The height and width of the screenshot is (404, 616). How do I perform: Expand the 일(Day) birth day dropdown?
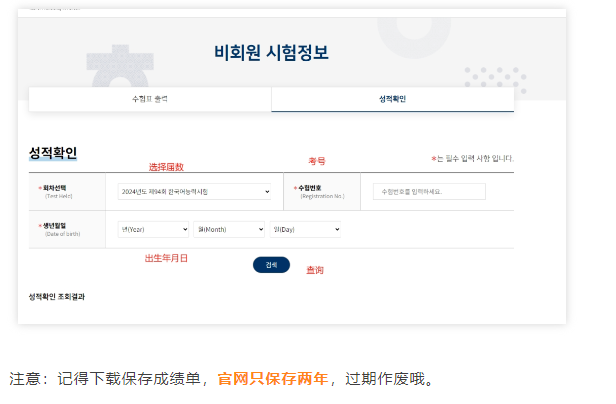[x=305, y=229]
